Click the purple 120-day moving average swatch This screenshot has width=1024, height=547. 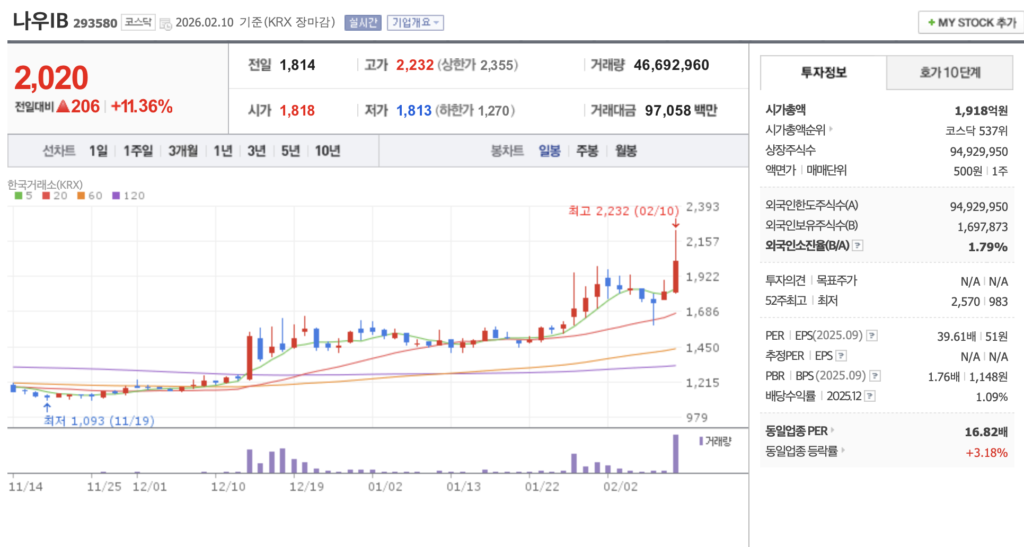pos(114,195)
